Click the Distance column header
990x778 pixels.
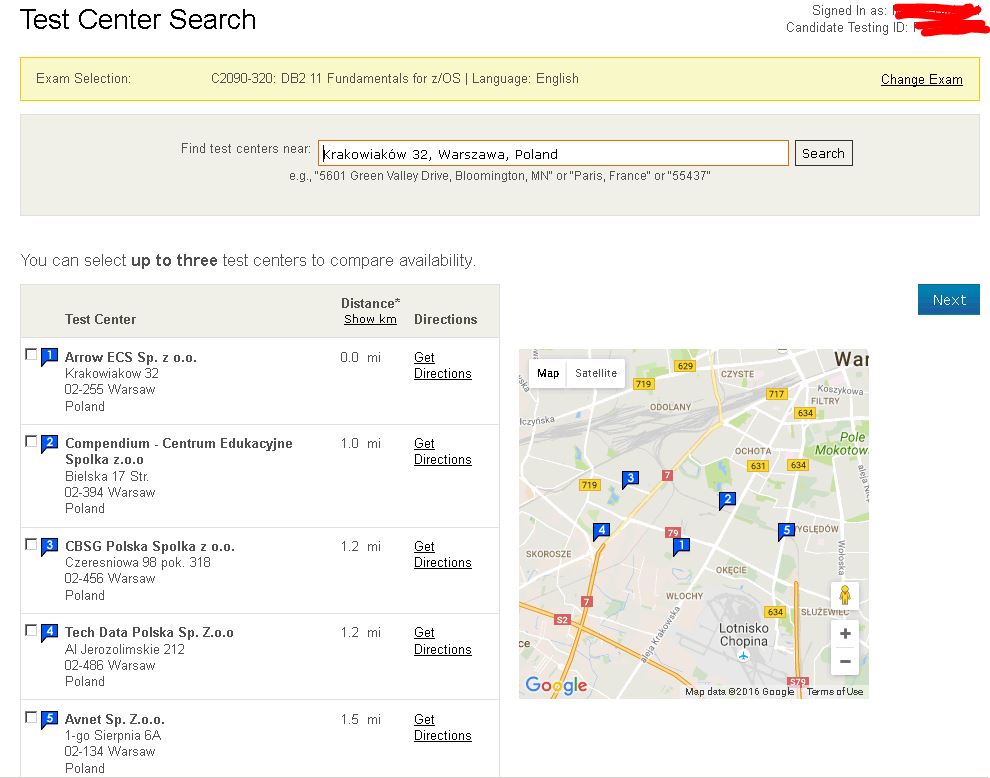pos(370,303)
